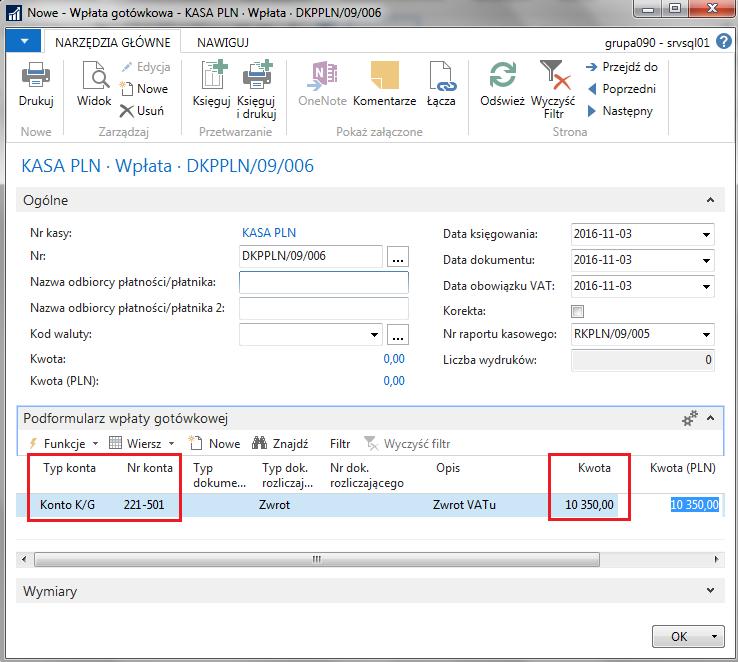Delete record with Usuń

[x=142, y=111]
